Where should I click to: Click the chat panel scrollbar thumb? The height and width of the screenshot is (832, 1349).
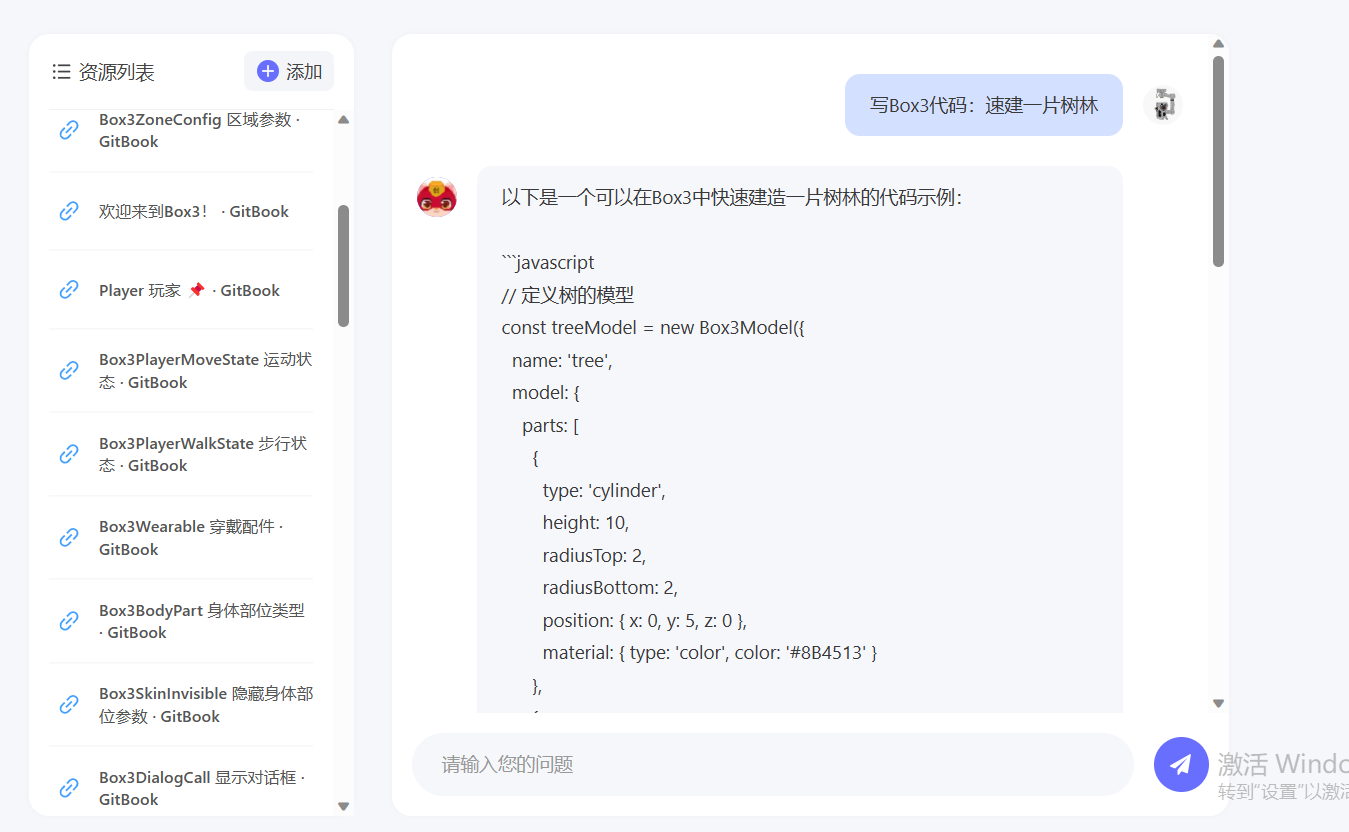click(1218, 161)
